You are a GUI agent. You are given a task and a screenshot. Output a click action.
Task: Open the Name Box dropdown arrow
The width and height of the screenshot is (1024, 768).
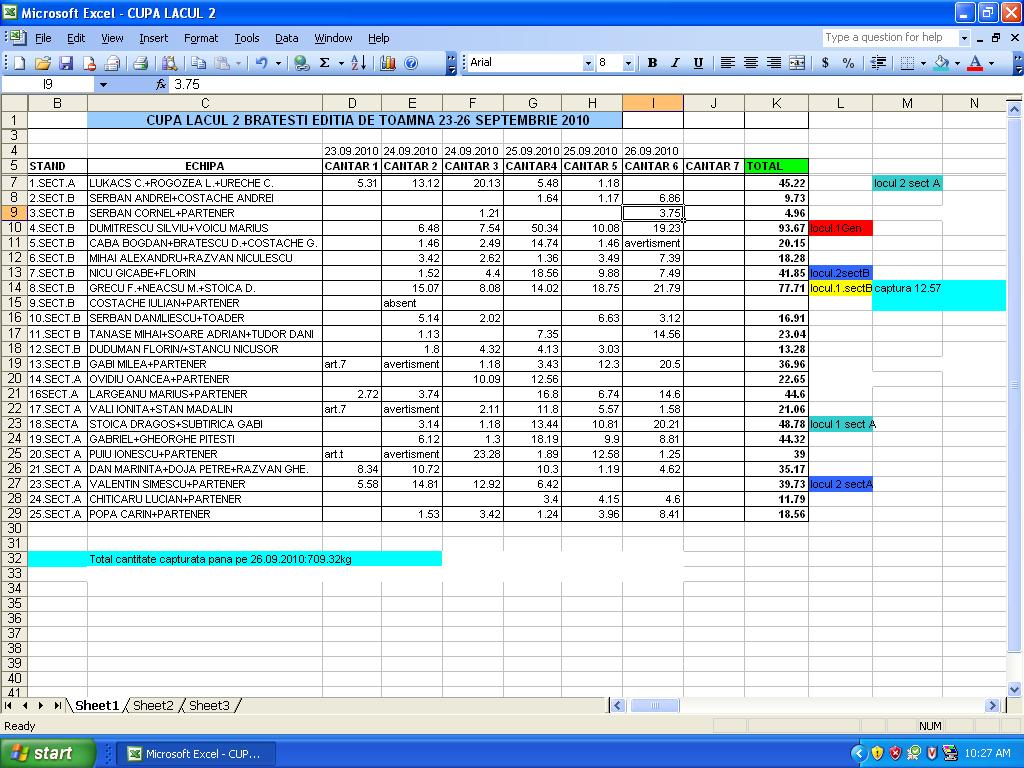click(x=102, y=85)
